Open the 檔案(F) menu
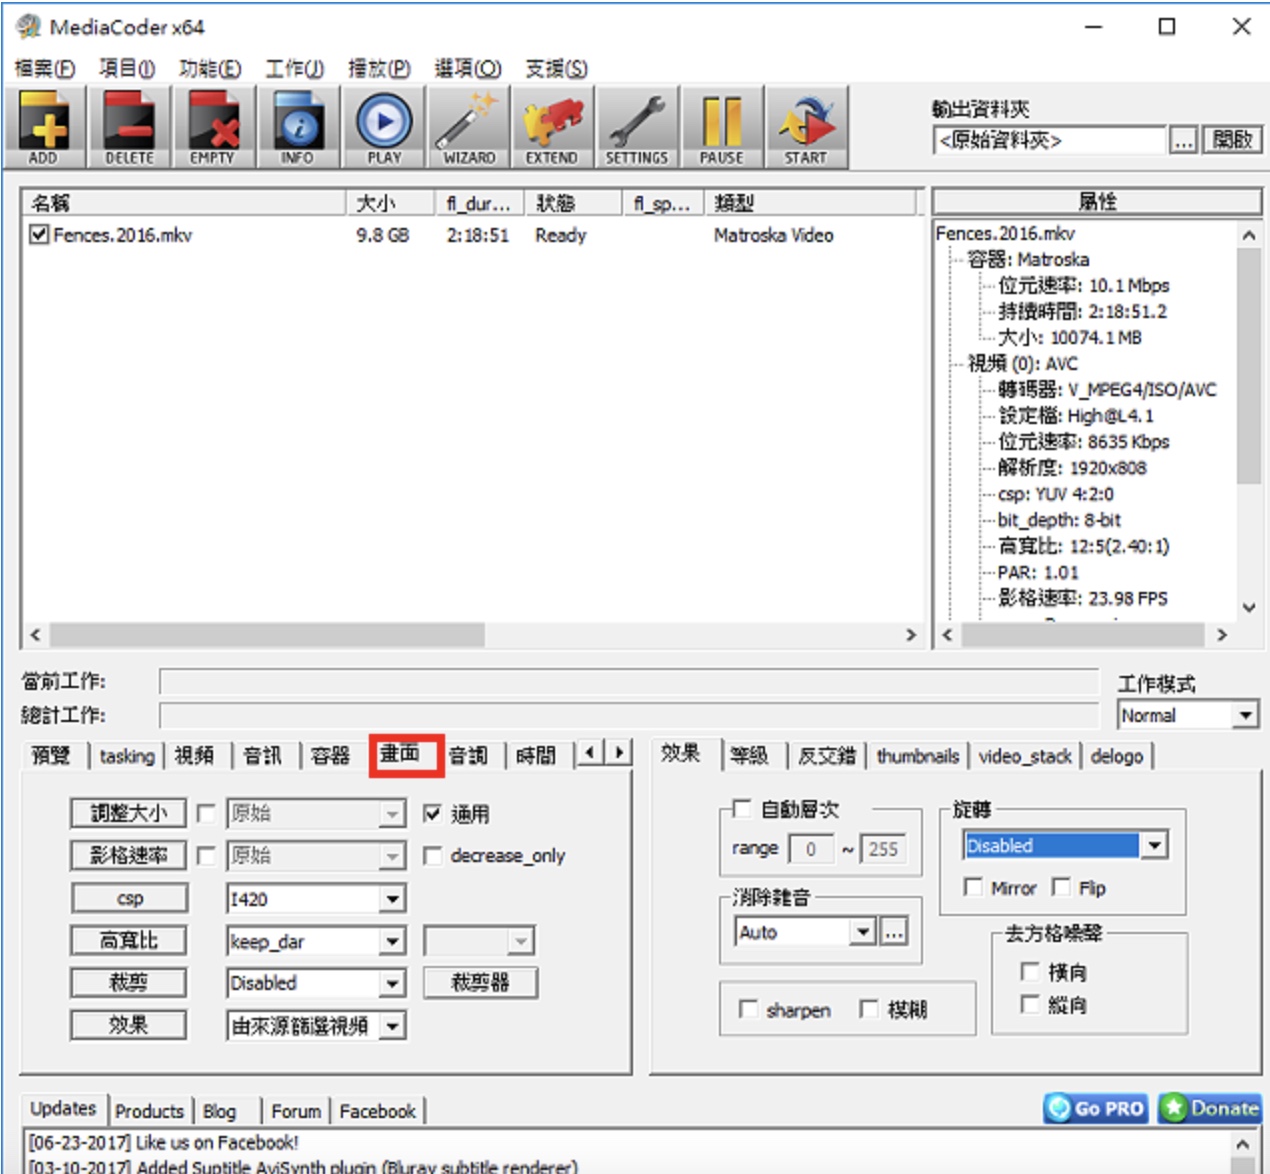Image resolution: width=1270 pixels, height=1174 pixels. tap(45, 68)
